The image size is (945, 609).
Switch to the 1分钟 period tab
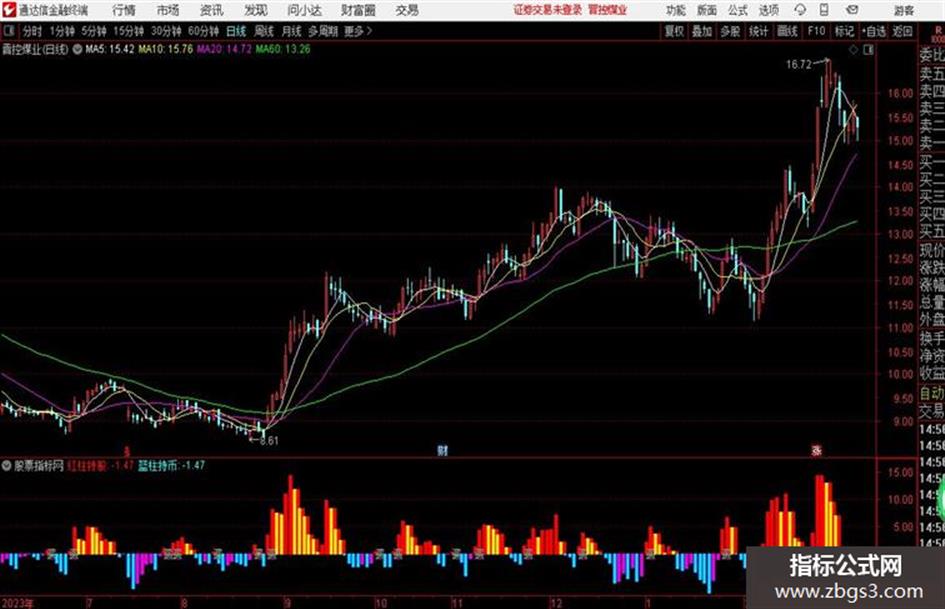[62, 31]
